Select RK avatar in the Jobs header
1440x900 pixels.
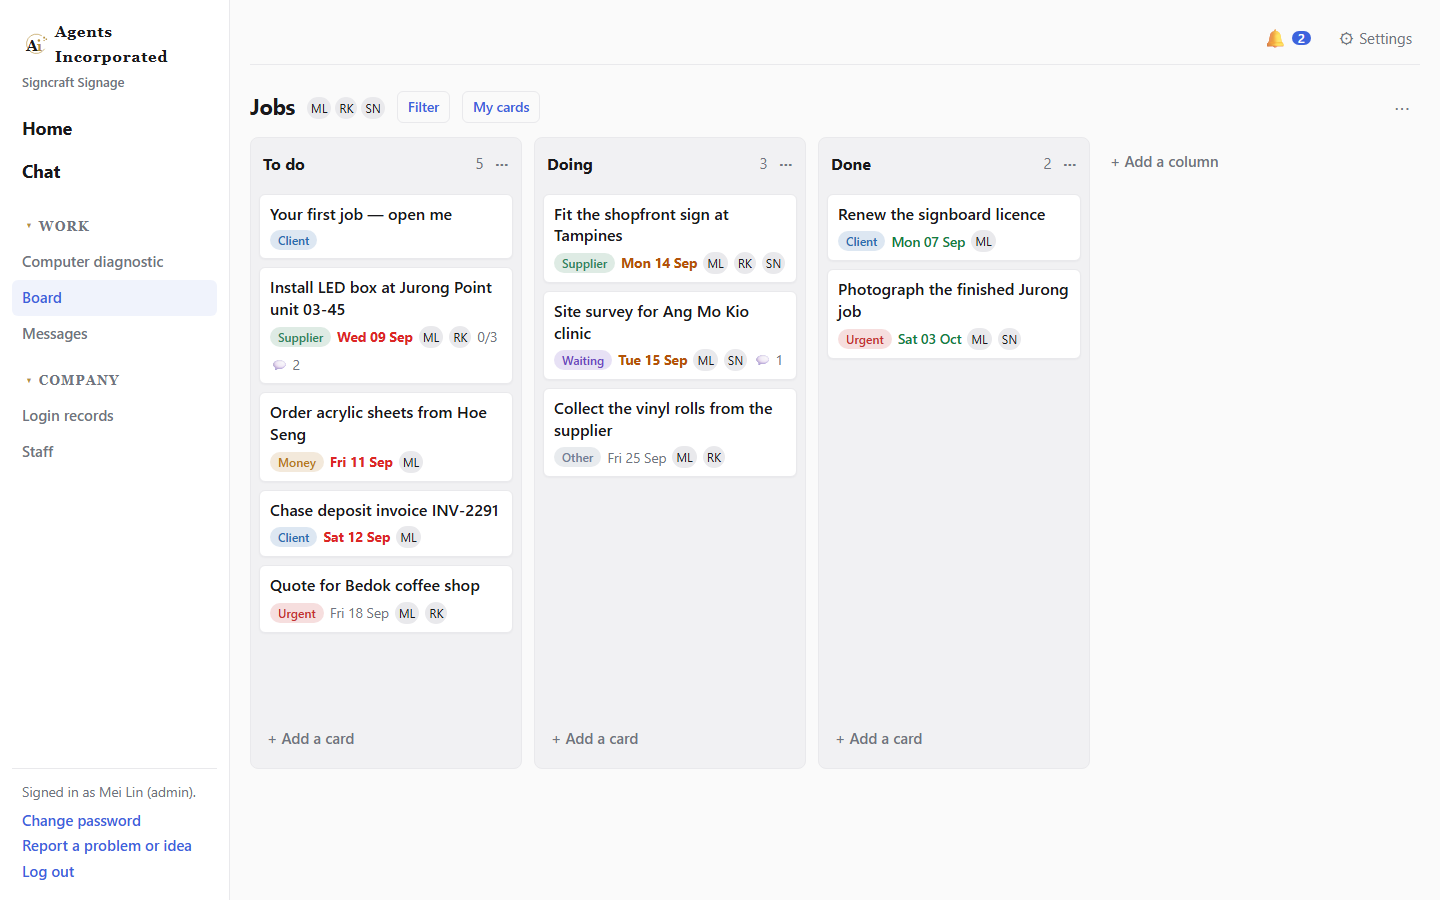(x=346, y=108)
